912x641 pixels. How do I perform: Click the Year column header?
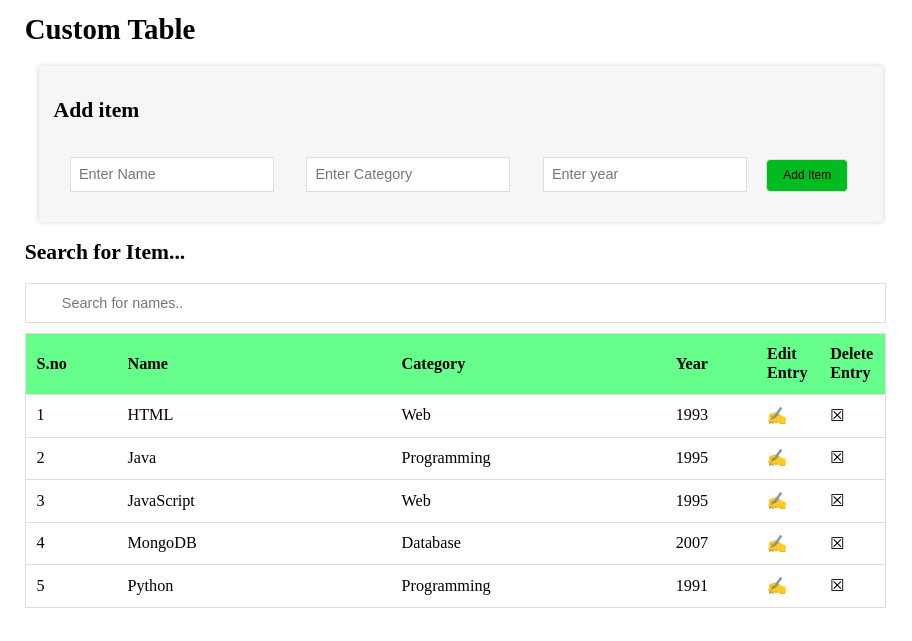click(691, 364)
